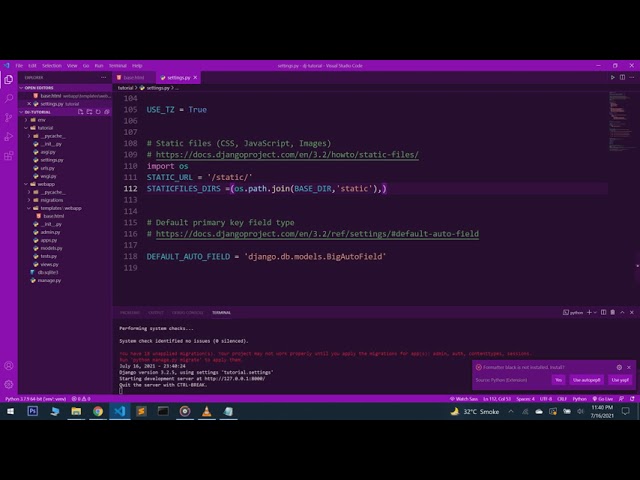Split the terminal panel
Screen dimensions: 640x480
pyautogui.click(x=604, y=312)
